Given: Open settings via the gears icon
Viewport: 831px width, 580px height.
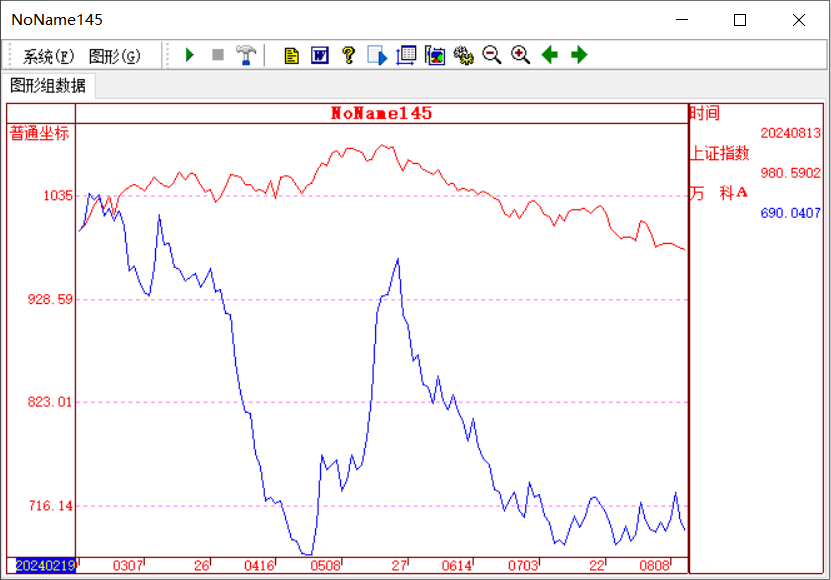Looking at the screenshot, I should [463, 55].
